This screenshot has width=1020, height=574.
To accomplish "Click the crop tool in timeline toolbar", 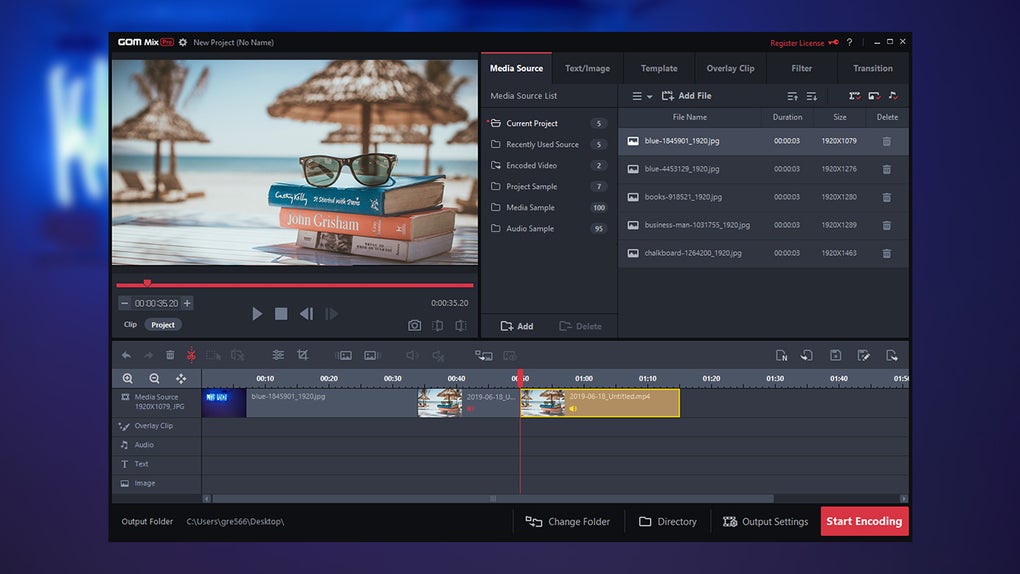I will tap(302, 355).
